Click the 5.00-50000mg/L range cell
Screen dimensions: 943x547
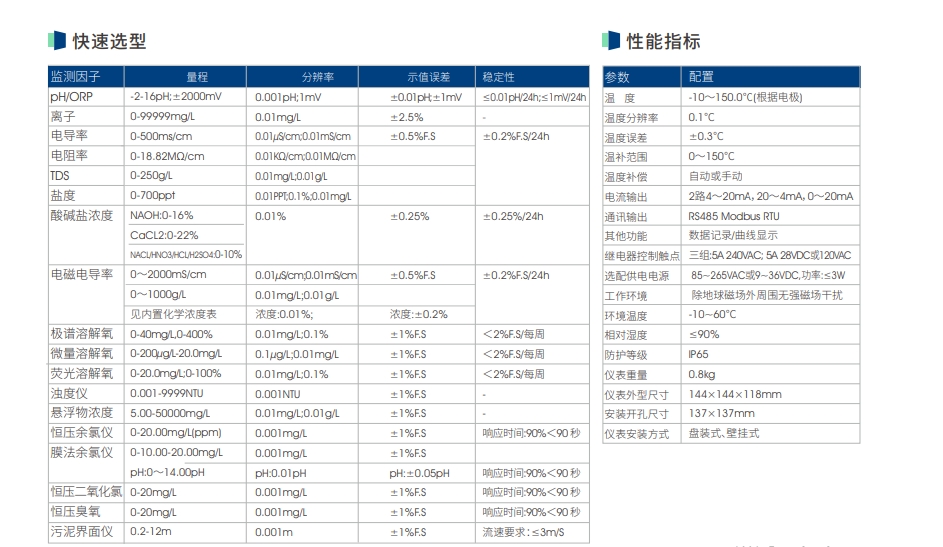click(170, 413)
